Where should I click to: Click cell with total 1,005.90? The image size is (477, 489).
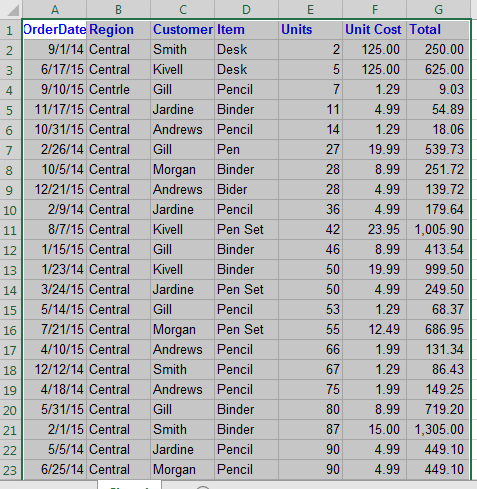(438, 230)
